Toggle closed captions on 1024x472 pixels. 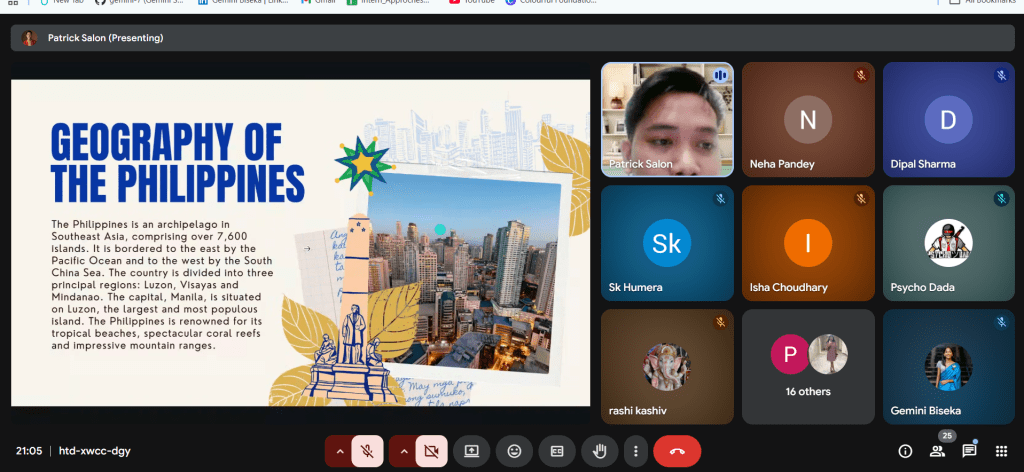tap(557, 451)
